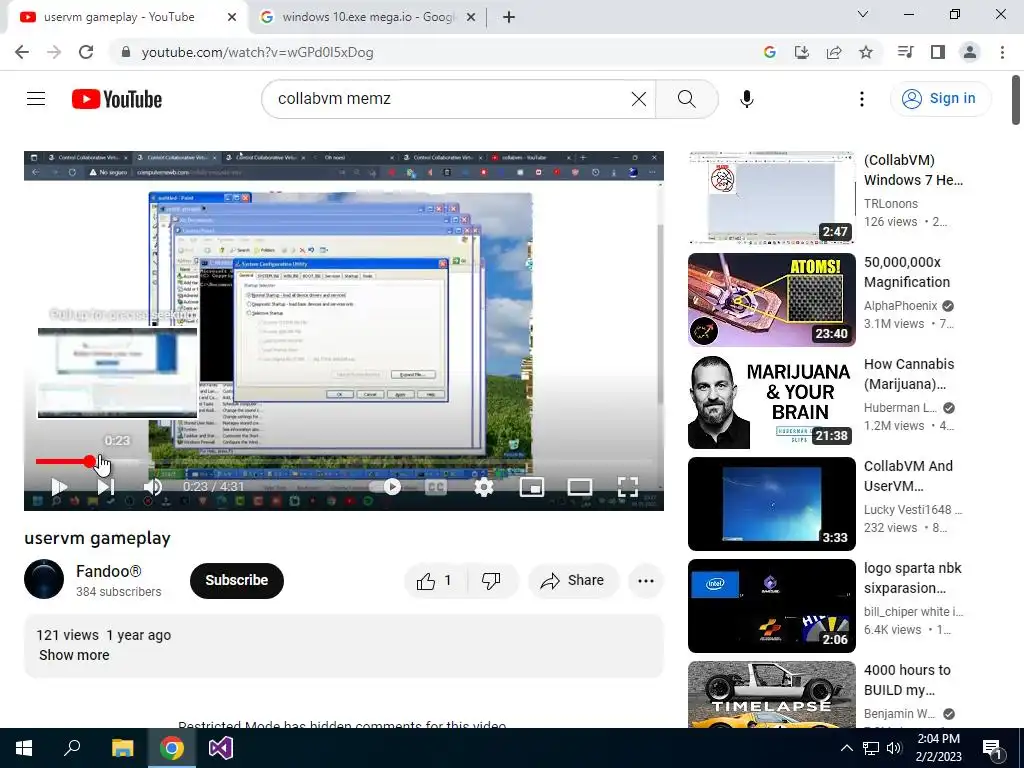
Task: Like the video
Action: (x=436, y=581)
